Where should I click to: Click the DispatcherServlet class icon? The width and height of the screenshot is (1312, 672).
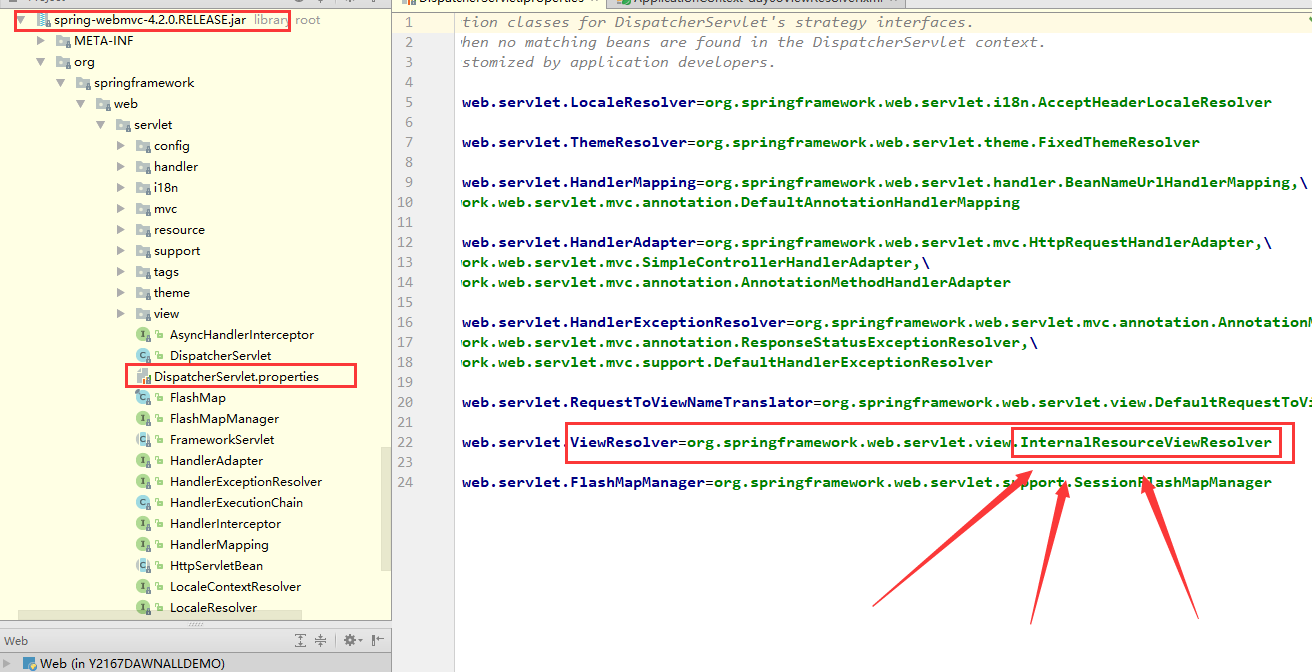145,355
